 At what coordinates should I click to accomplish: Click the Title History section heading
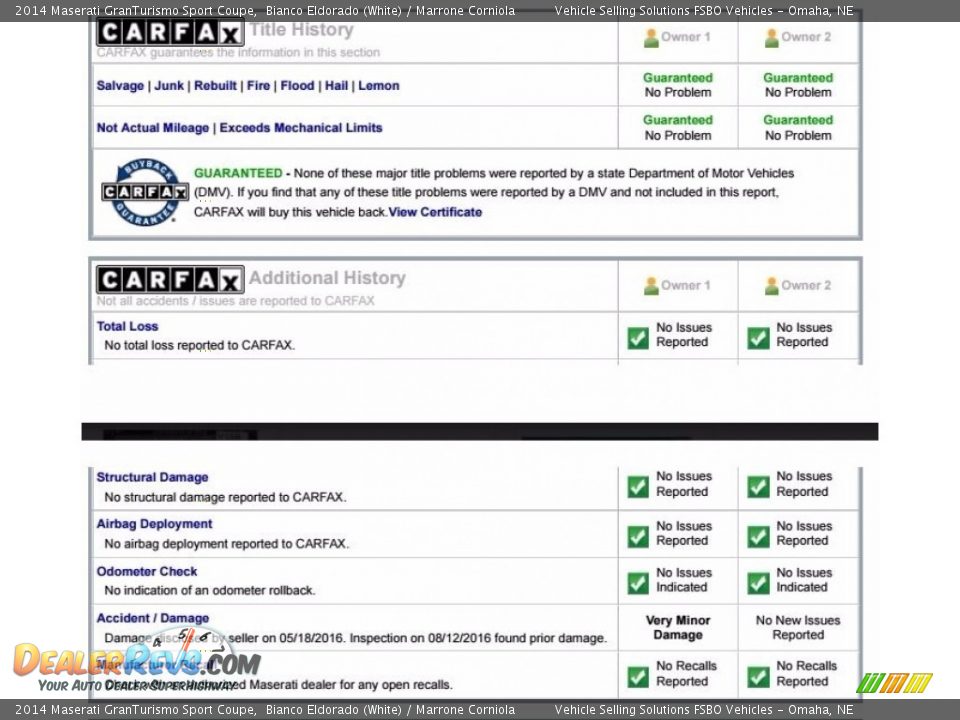pos(301,30)
